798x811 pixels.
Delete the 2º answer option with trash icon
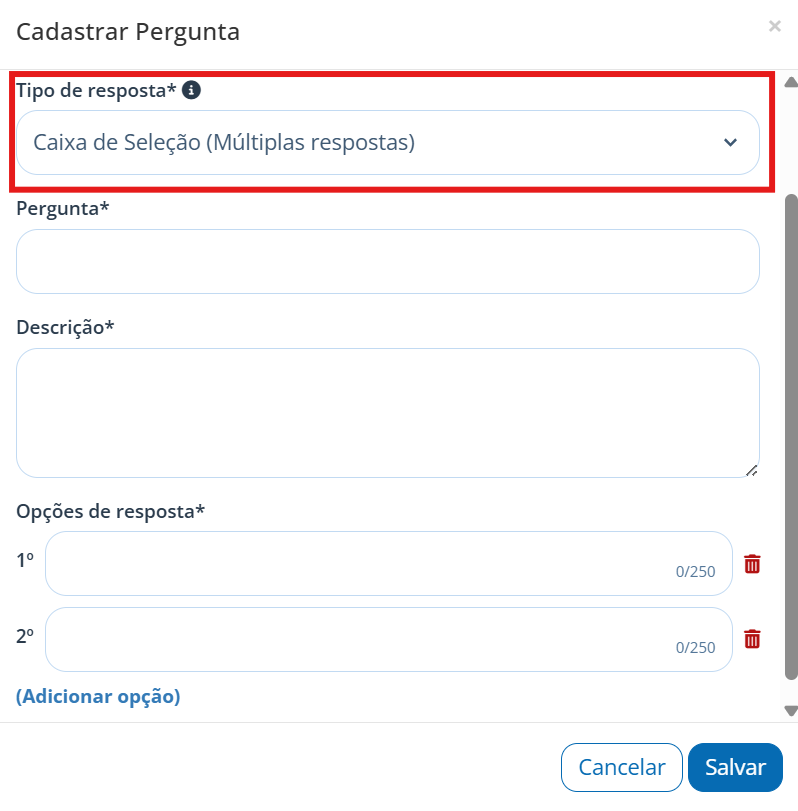[x=752, y=639]
